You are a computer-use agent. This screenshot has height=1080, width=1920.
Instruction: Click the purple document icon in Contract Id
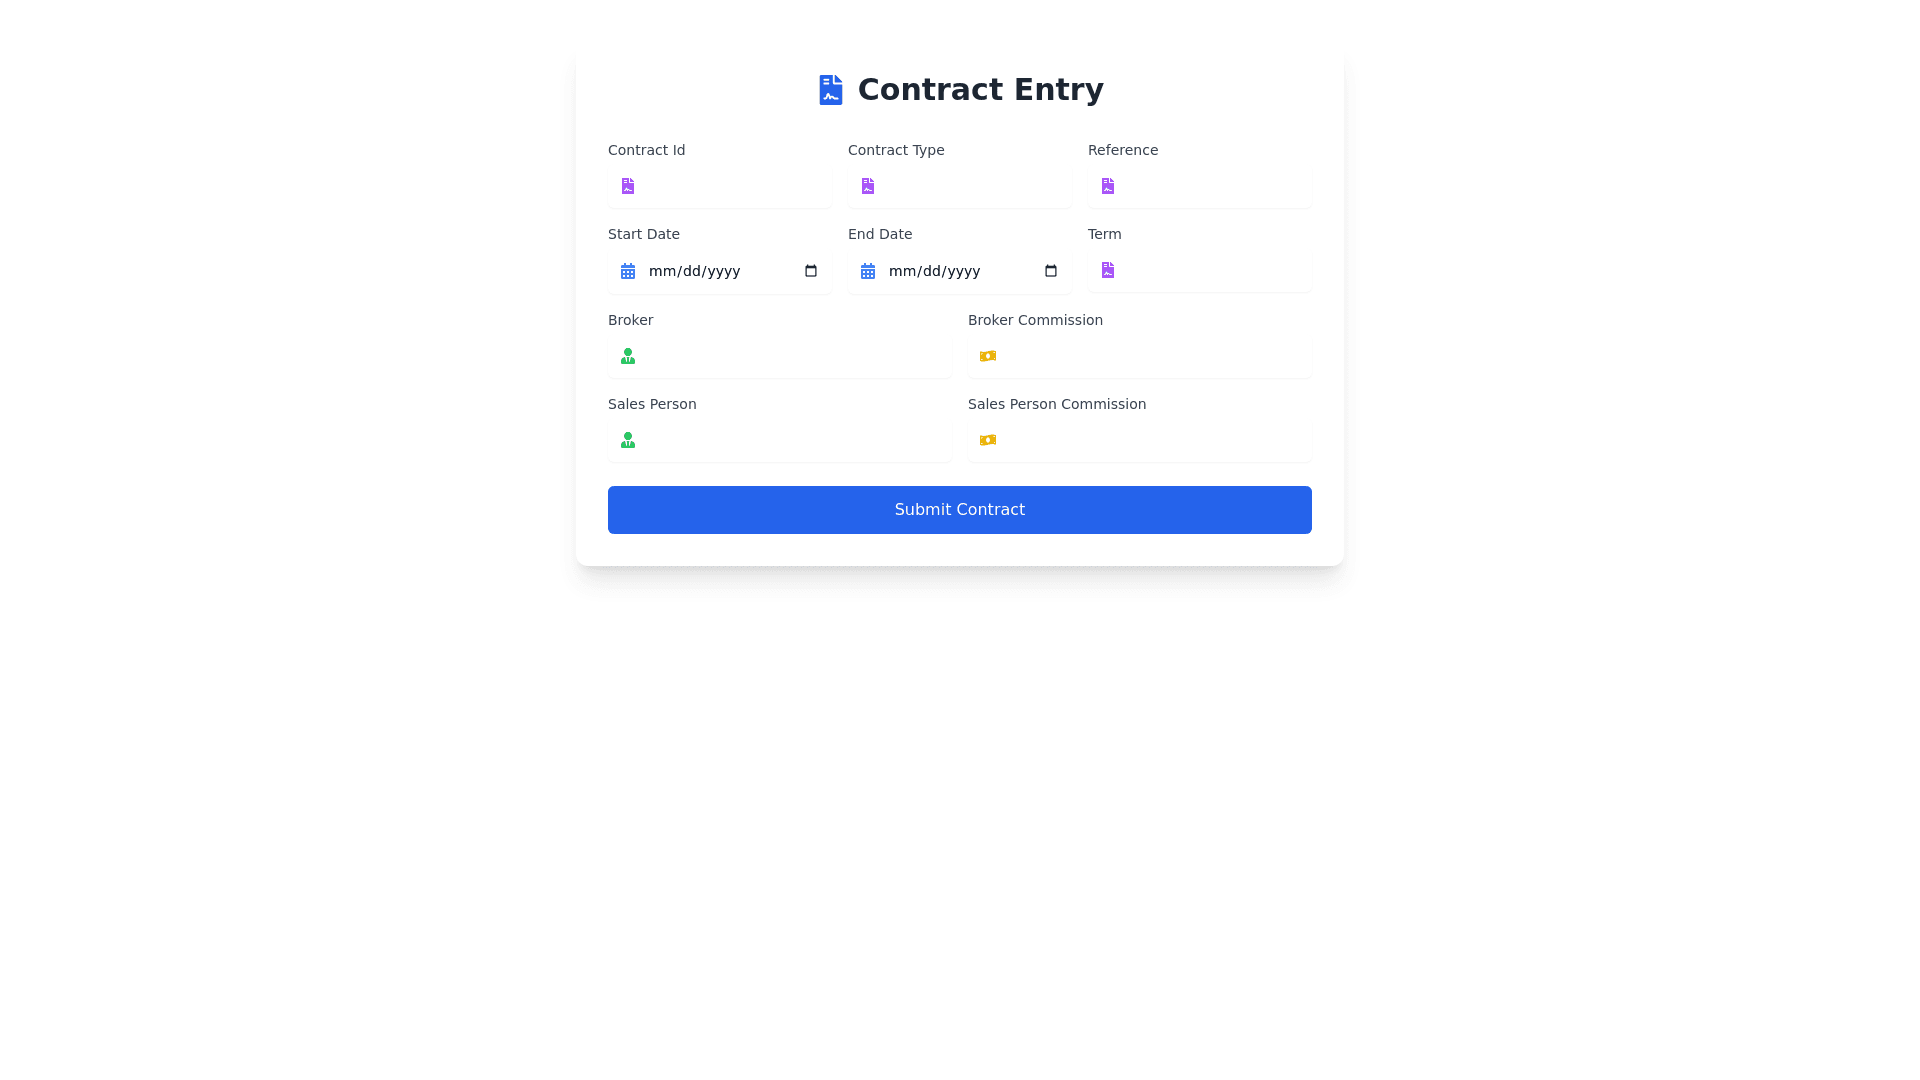627,186
